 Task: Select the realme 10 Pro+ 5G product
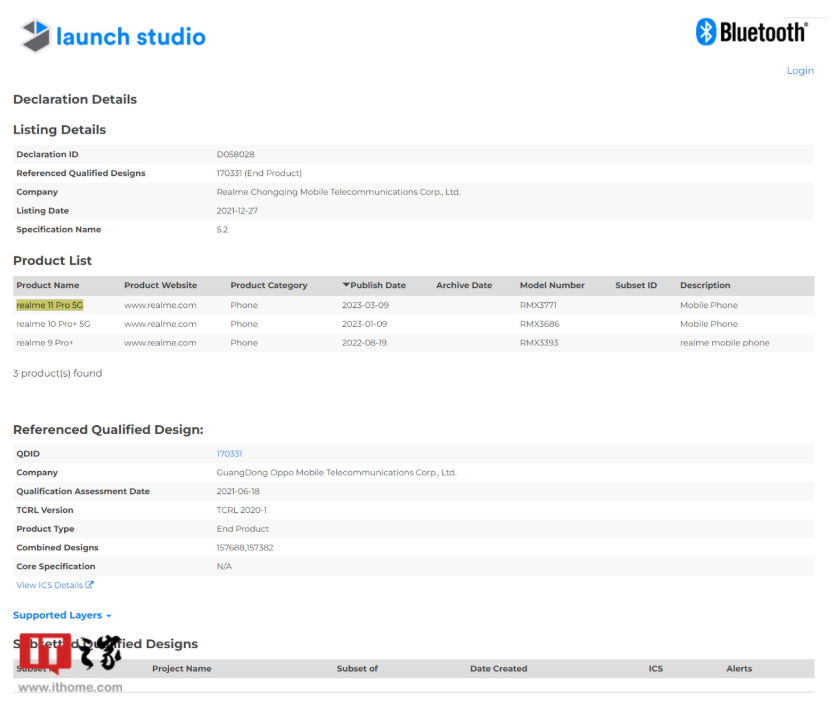tap(51, 324)
